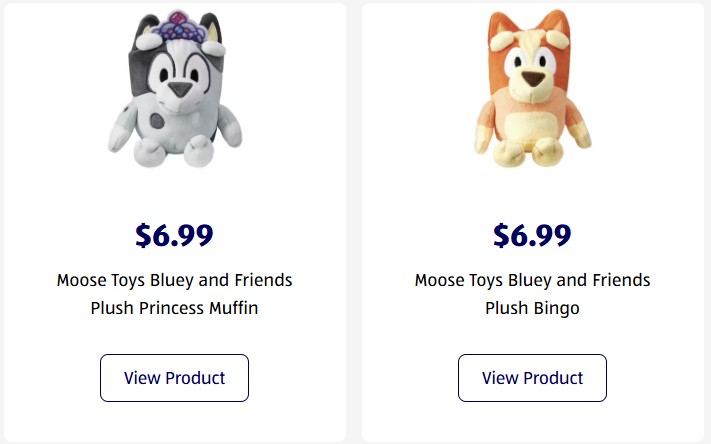The width and height of the screenshot is (711, 444).
Task: Open the Princess Muffin plush image
Action: pos(174,90)
